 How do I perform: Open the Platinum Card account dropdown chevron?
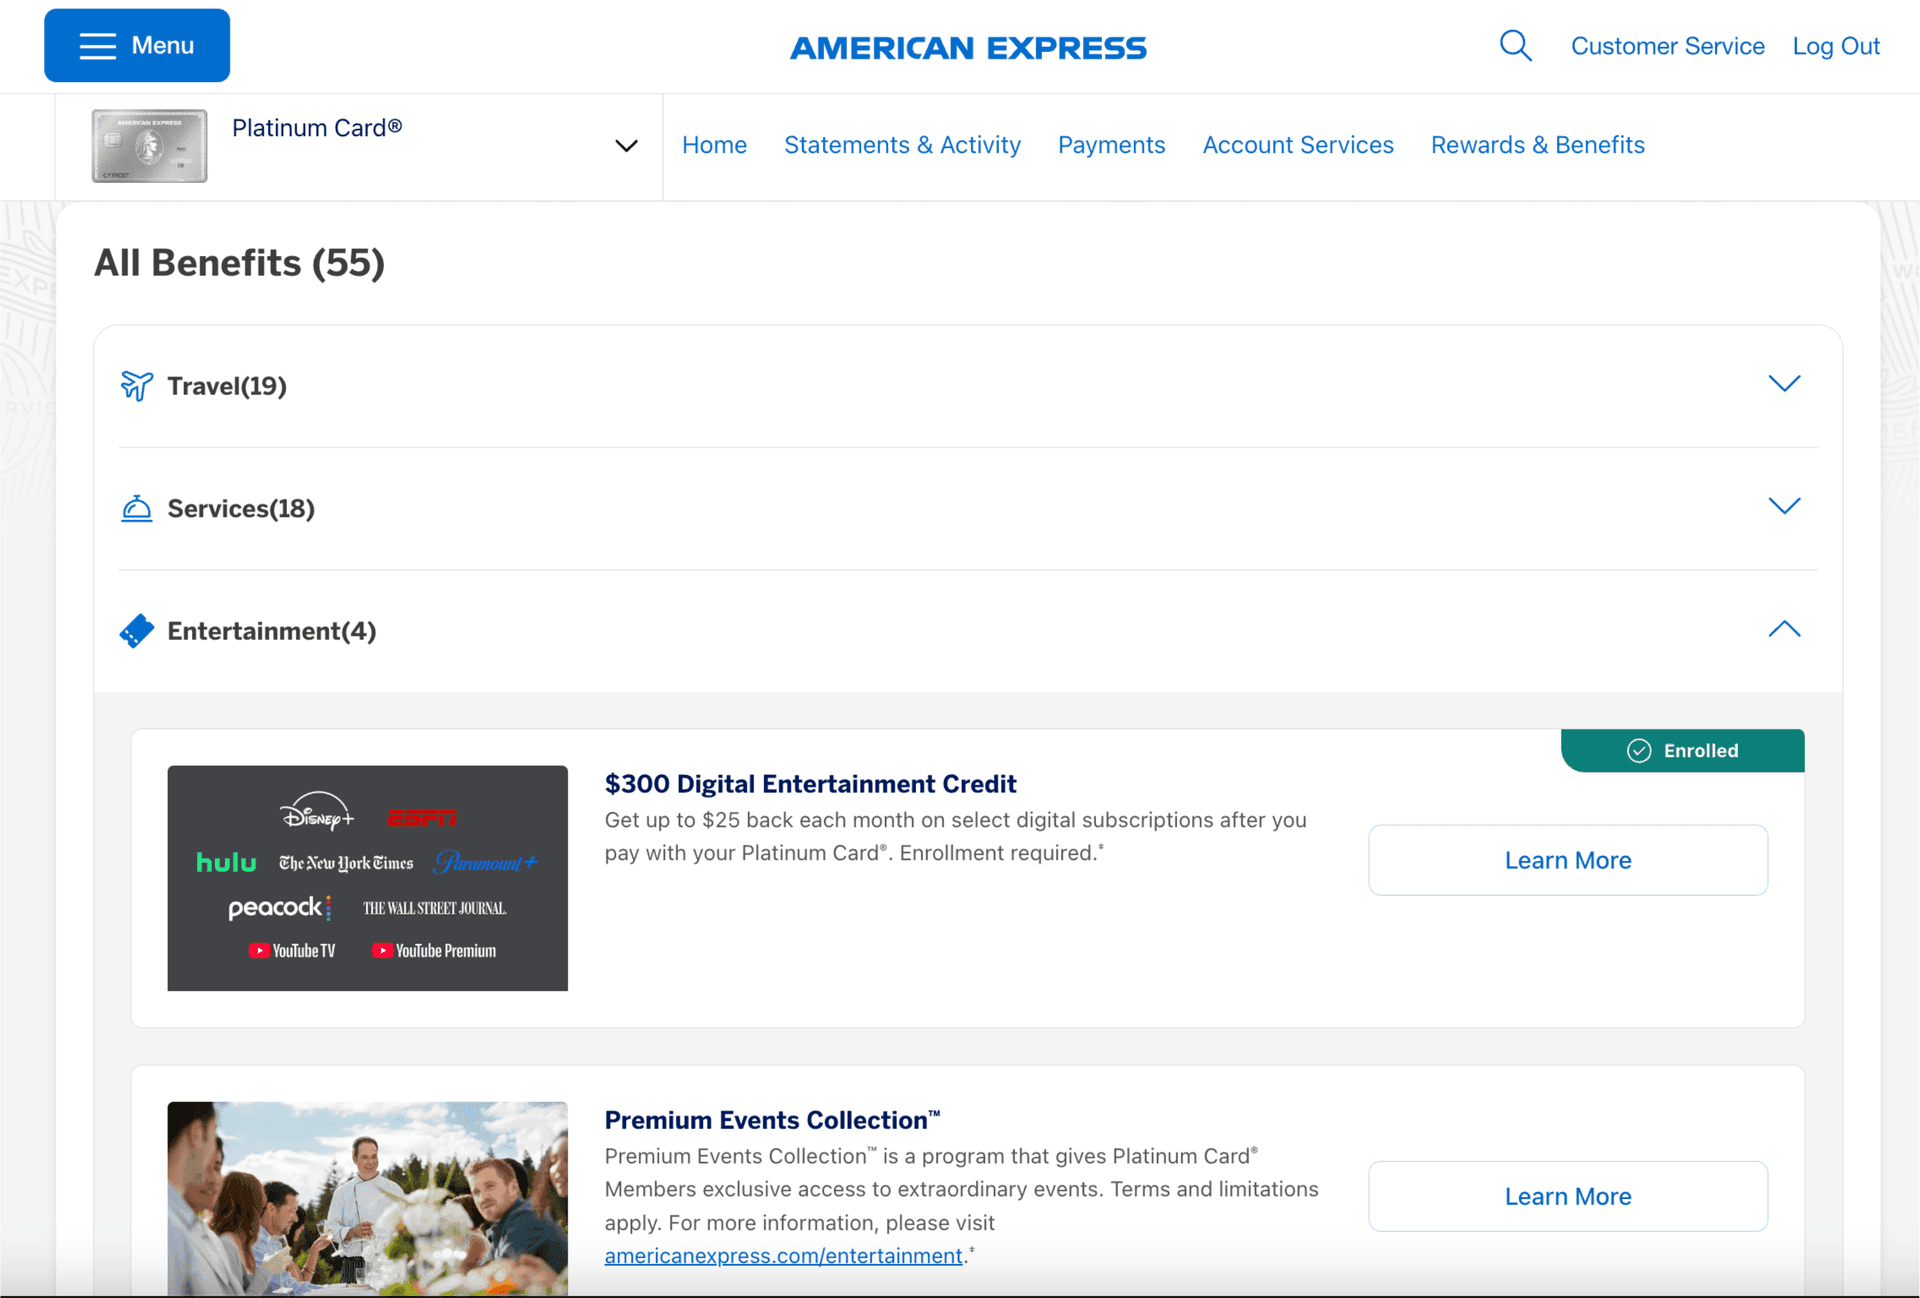(x=626, y=146)
